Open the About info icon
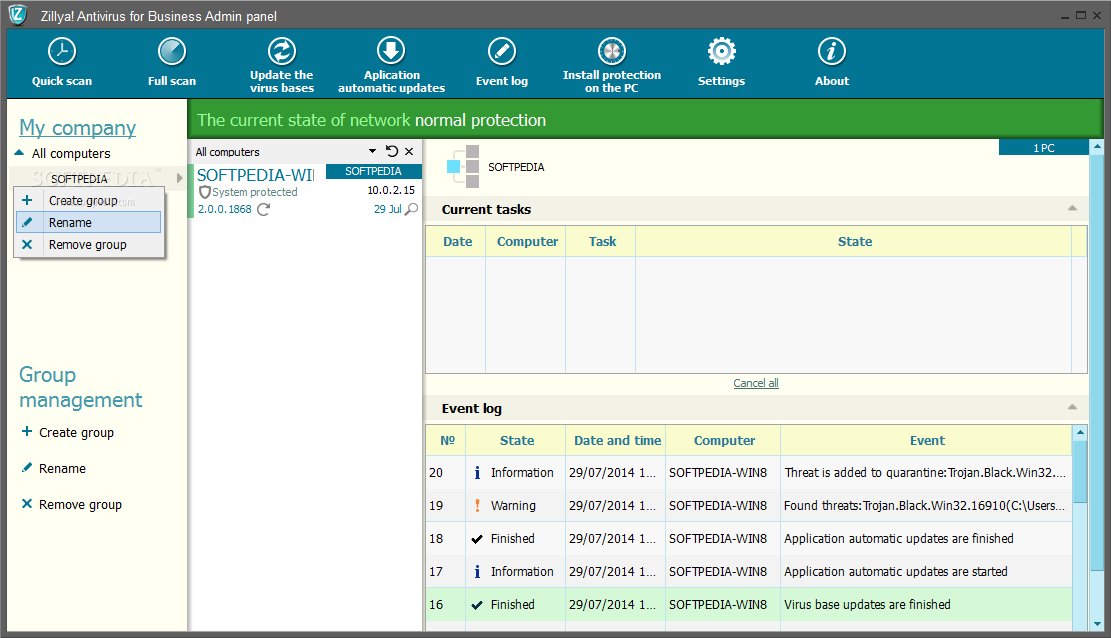Viewport: 1111px width, 638px height. 832,52
